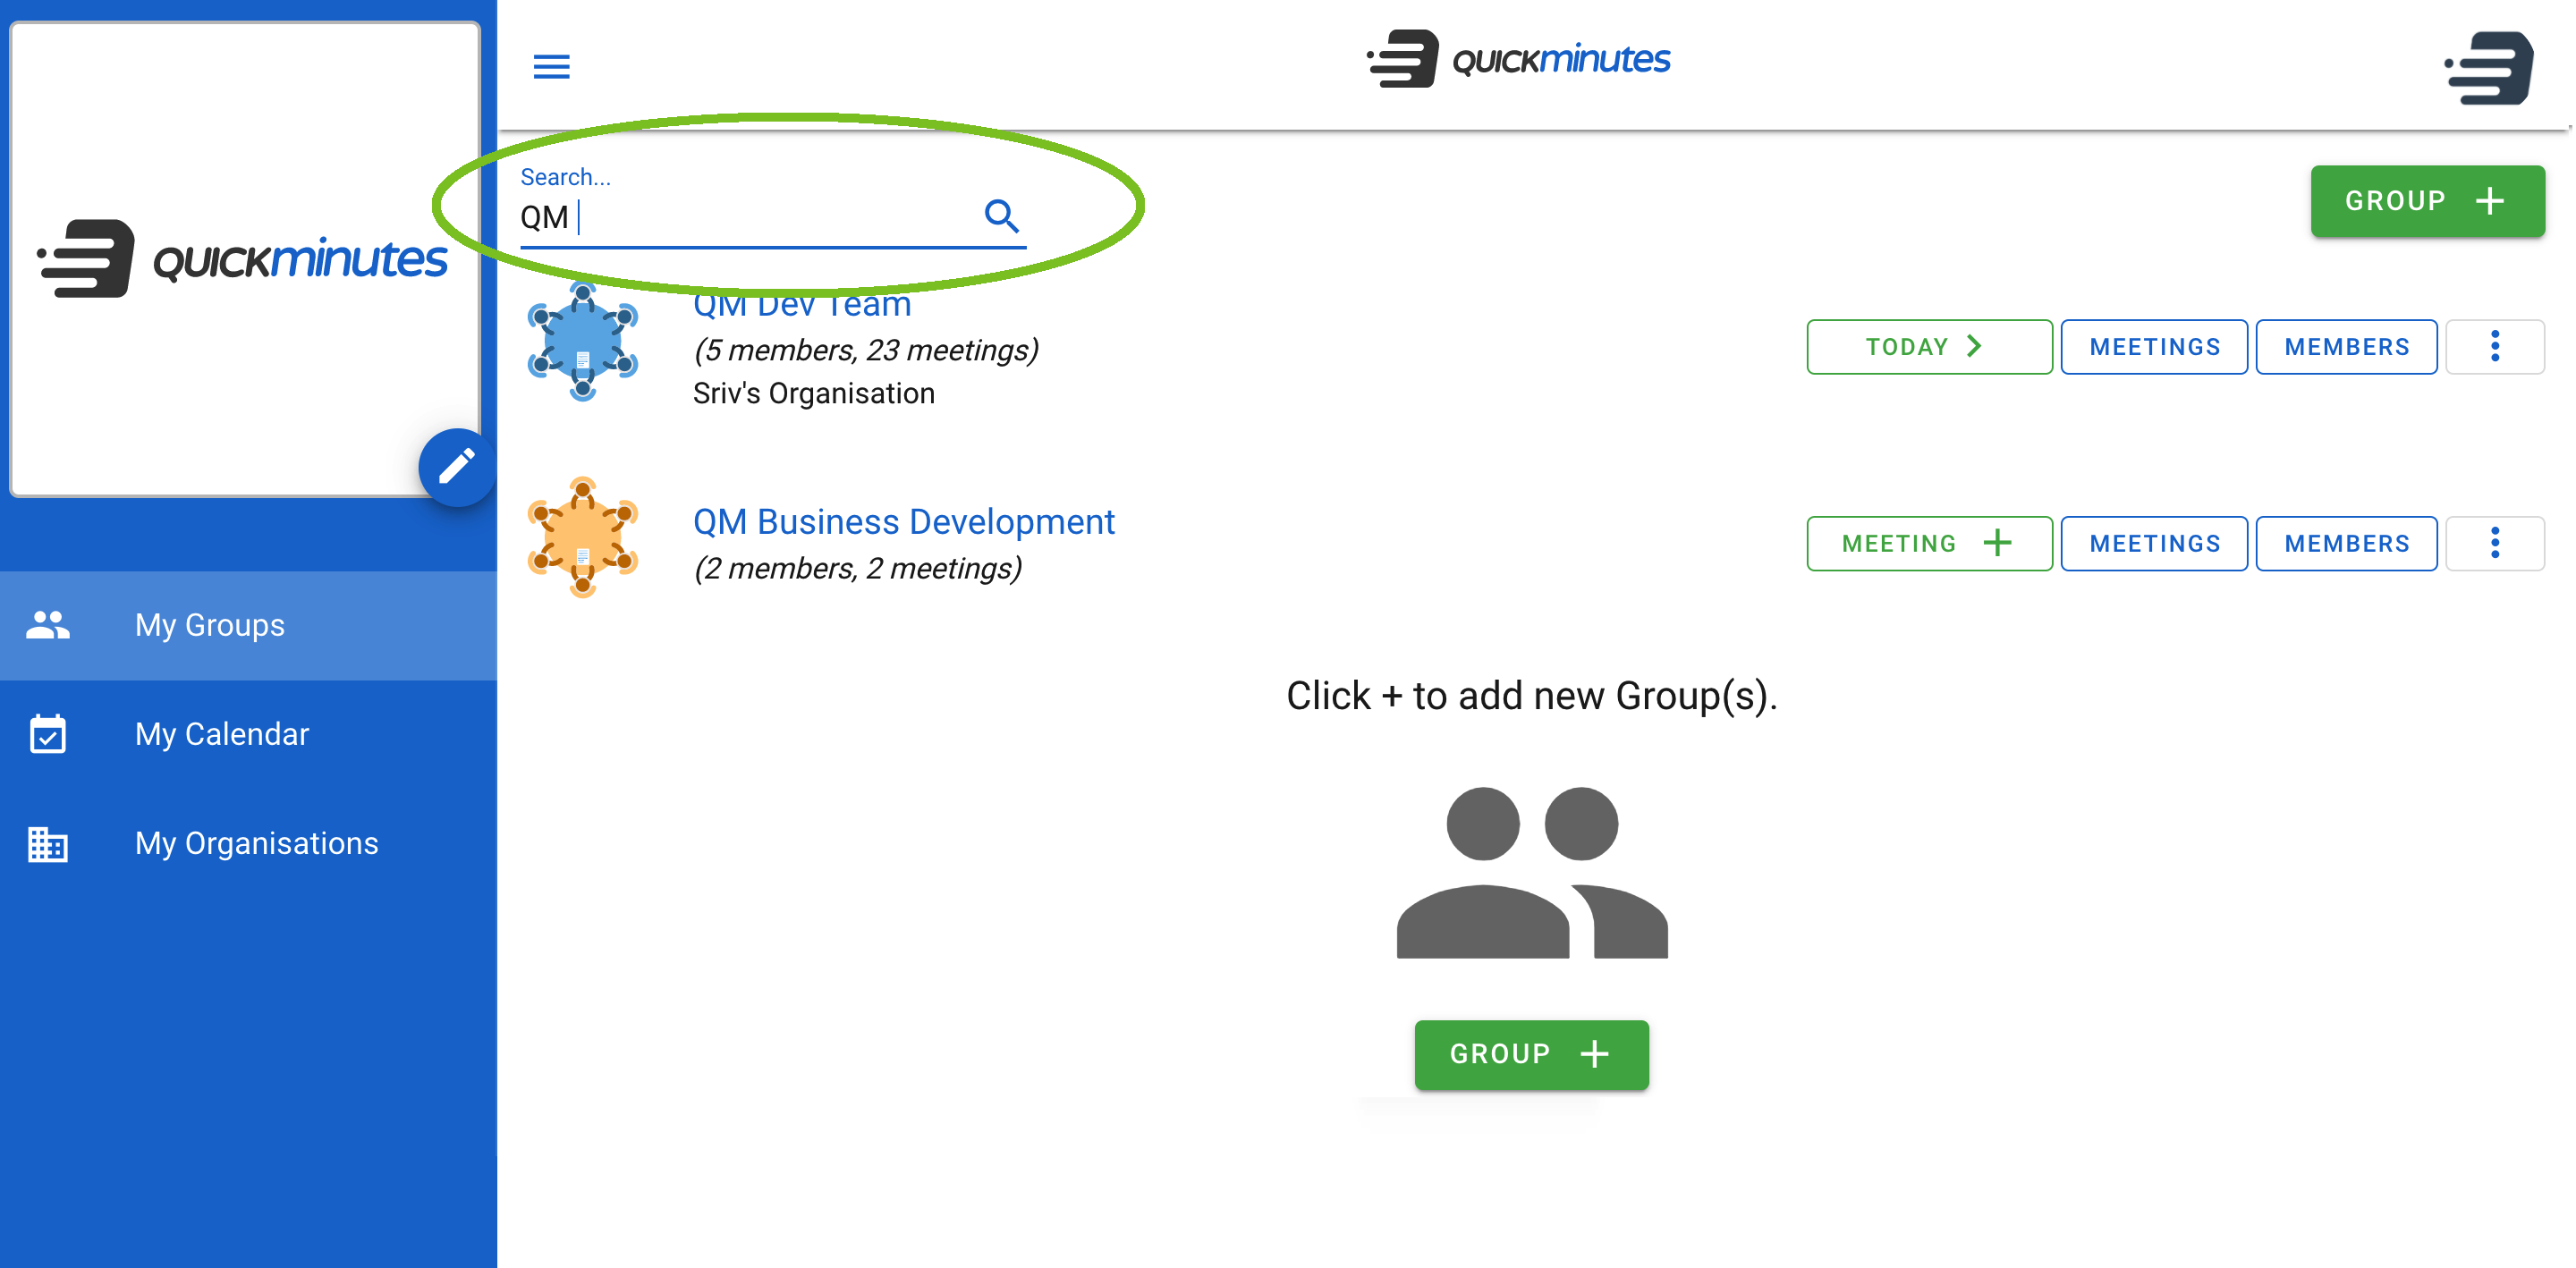Viewport: 2576px width, 1268px height.
Task: Click the QM Dev Team group icon
Action: pyautogui.click(x=583, y=342)
